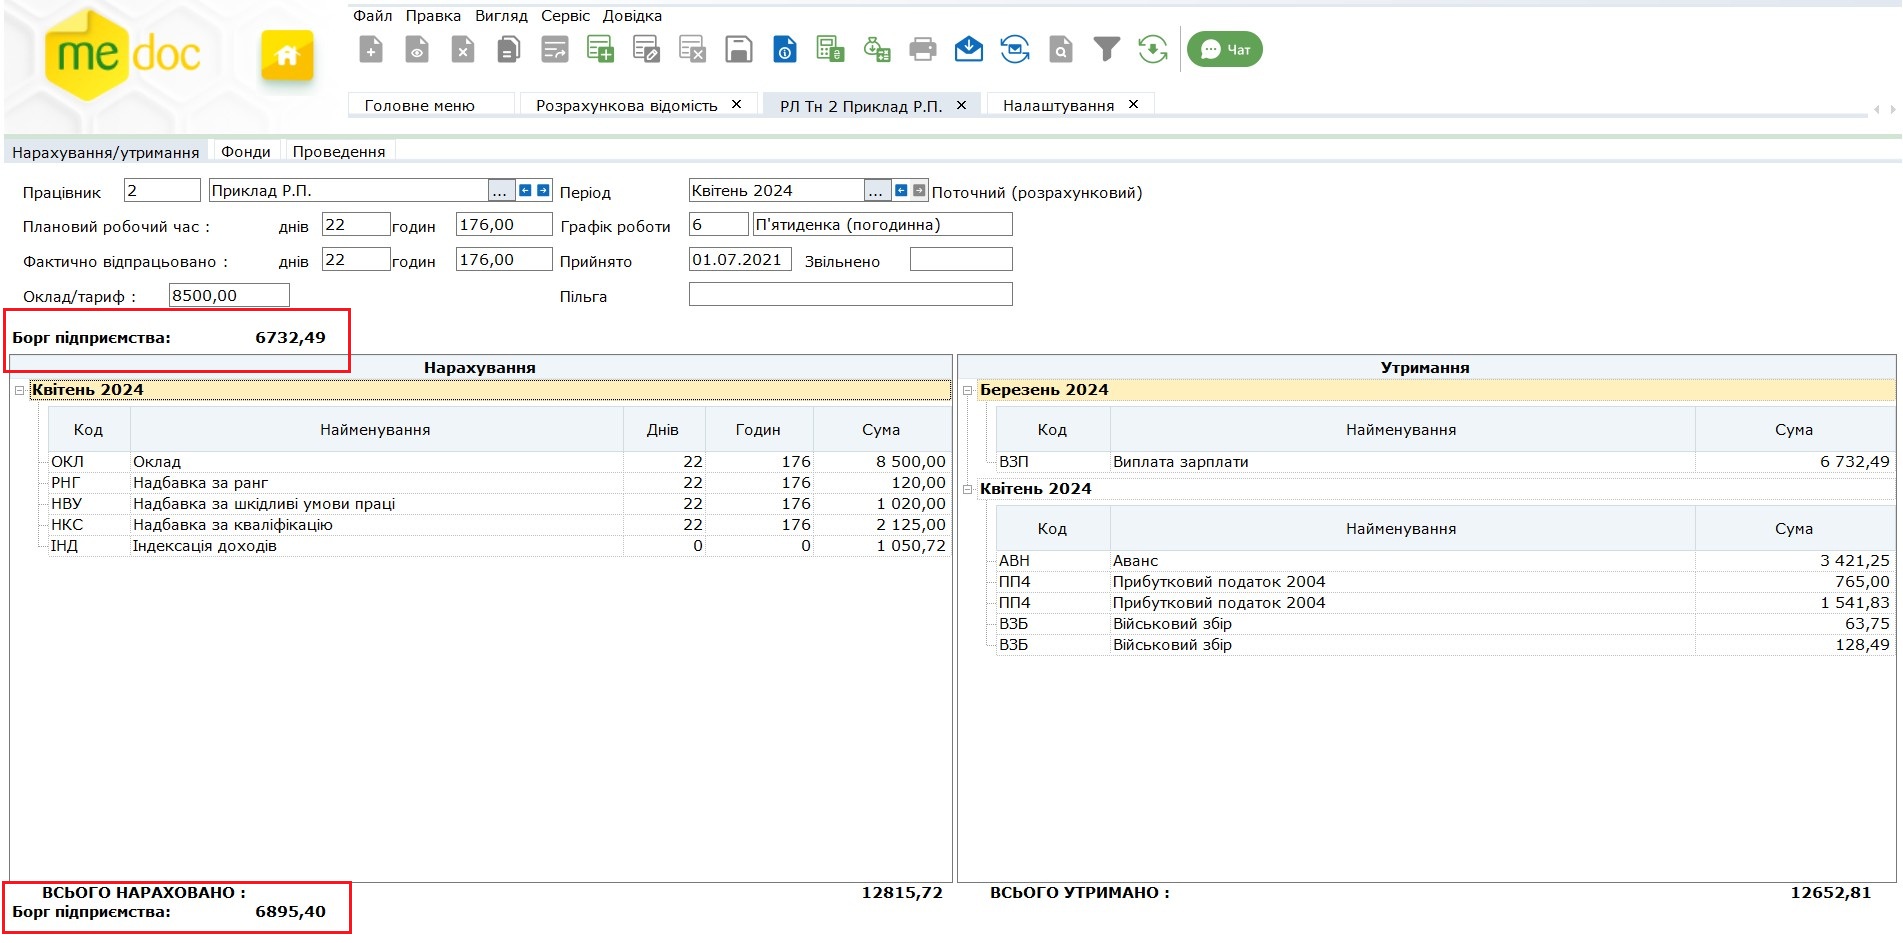
Task: Click the incoming mail envelope icon
Action: [x=968, y=49]
